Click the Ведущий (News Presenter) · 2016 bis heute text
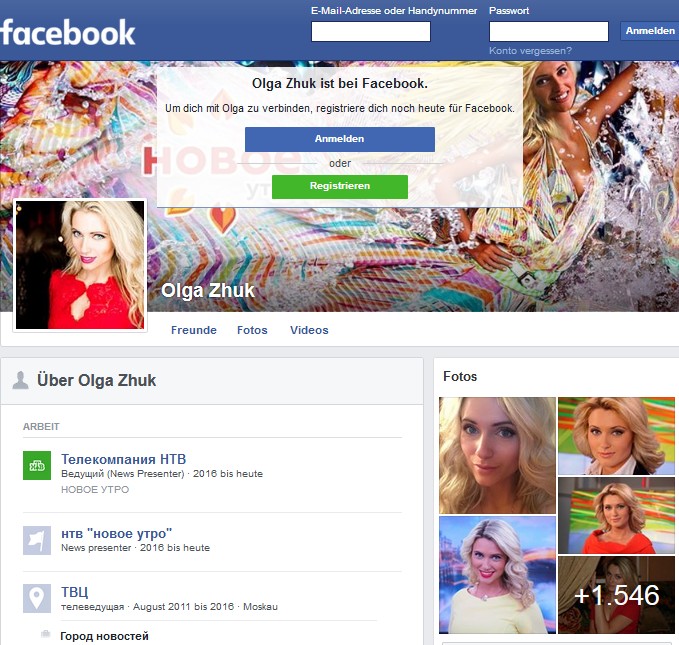 point(162,474)
